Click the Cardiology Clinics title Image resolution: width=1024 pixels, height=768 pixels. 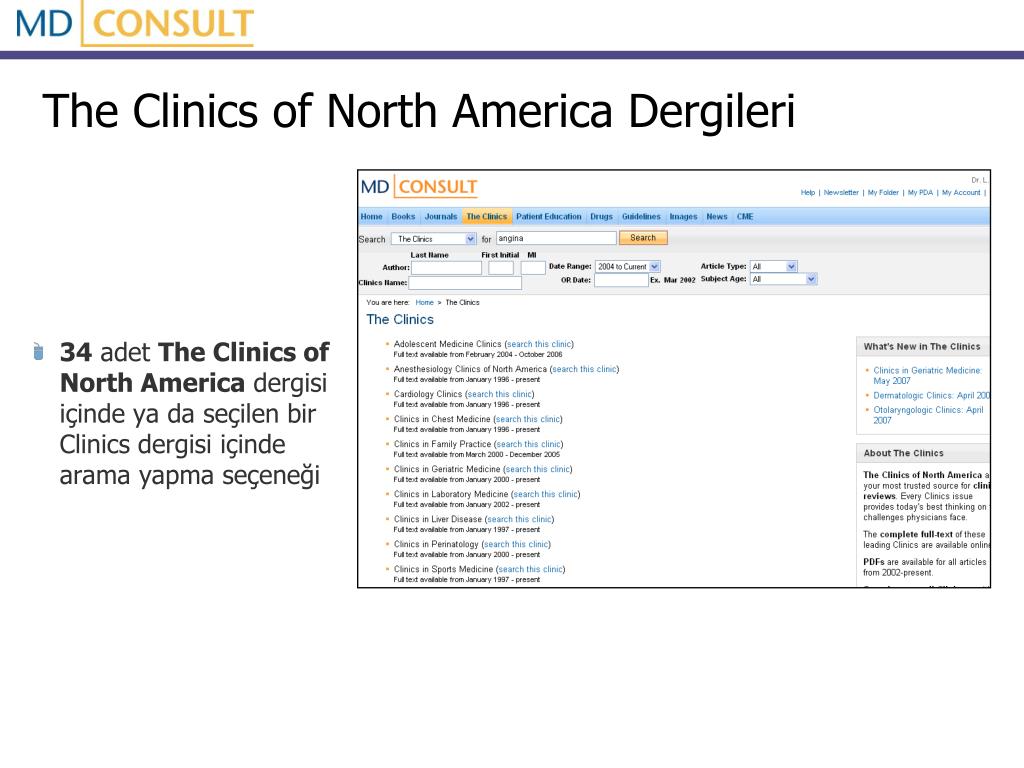tap(428, 394)
